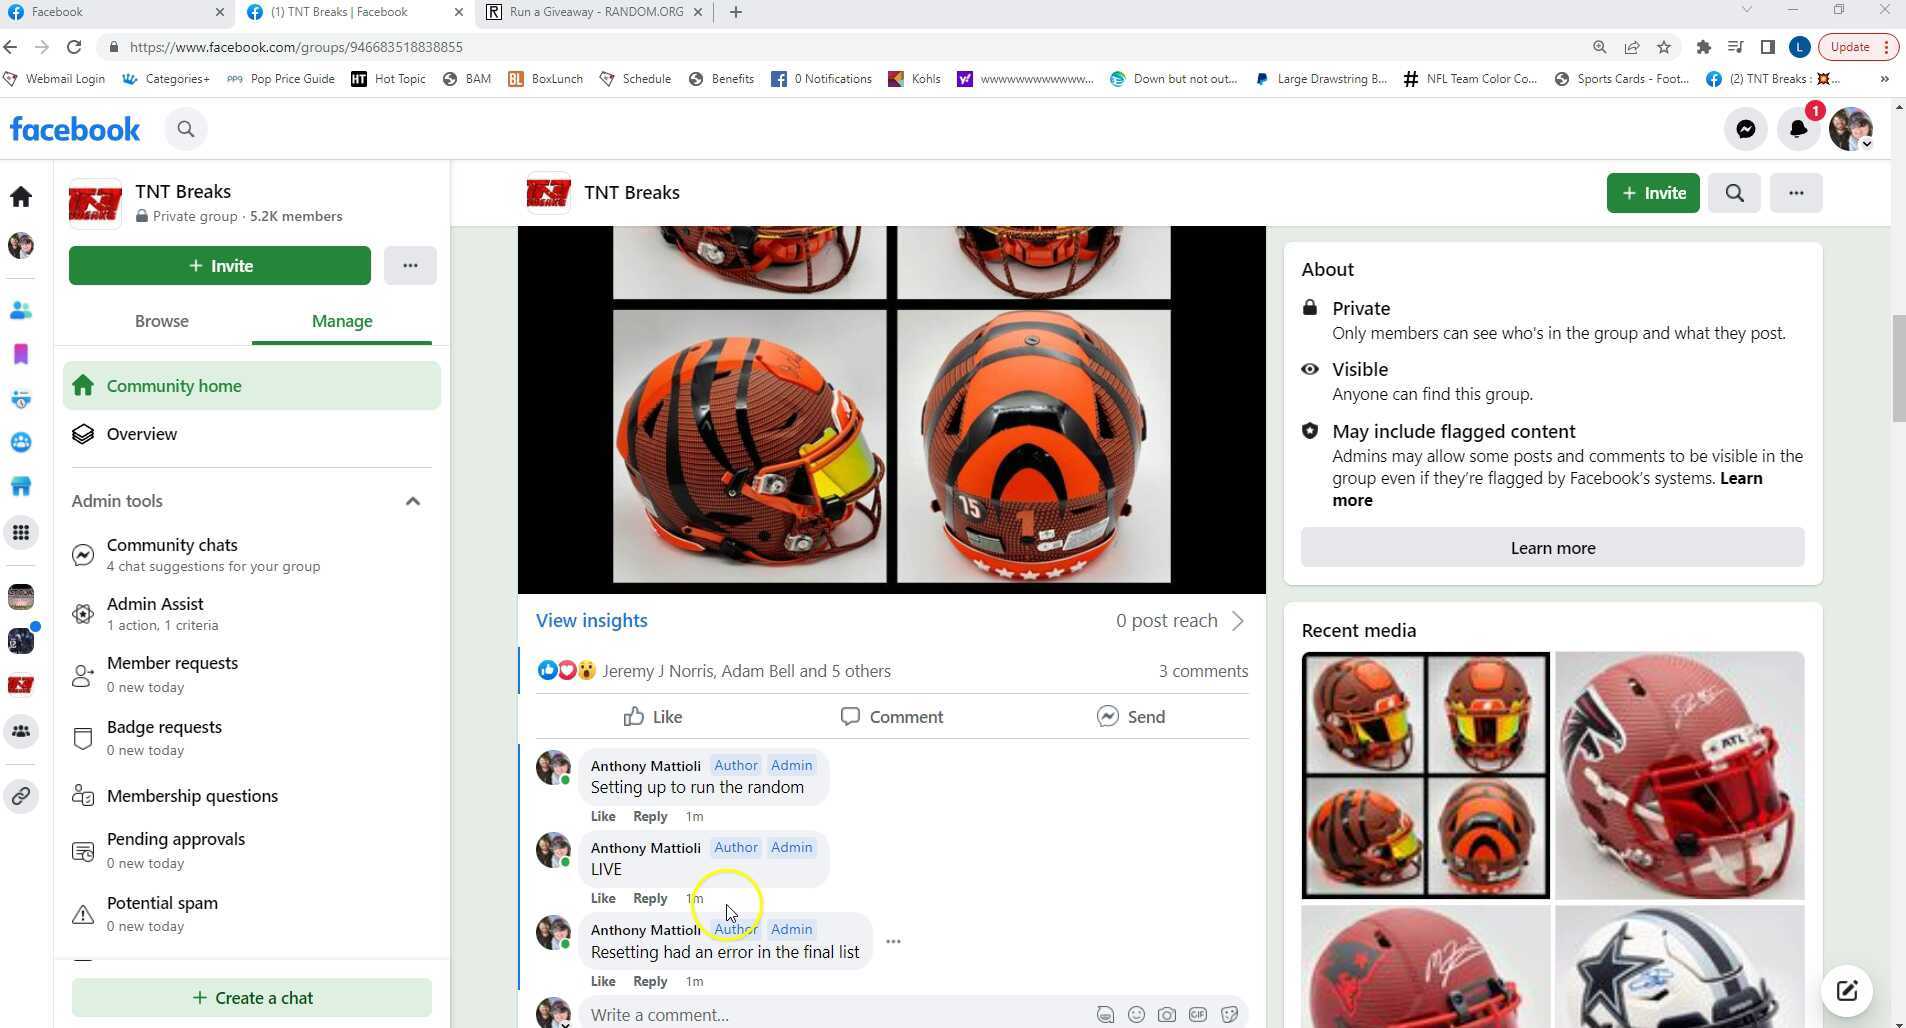Select the Home icon in the left sidebar
Image resolution: width=1906 pixels, height=1028 pixels.
click(21, 196)
